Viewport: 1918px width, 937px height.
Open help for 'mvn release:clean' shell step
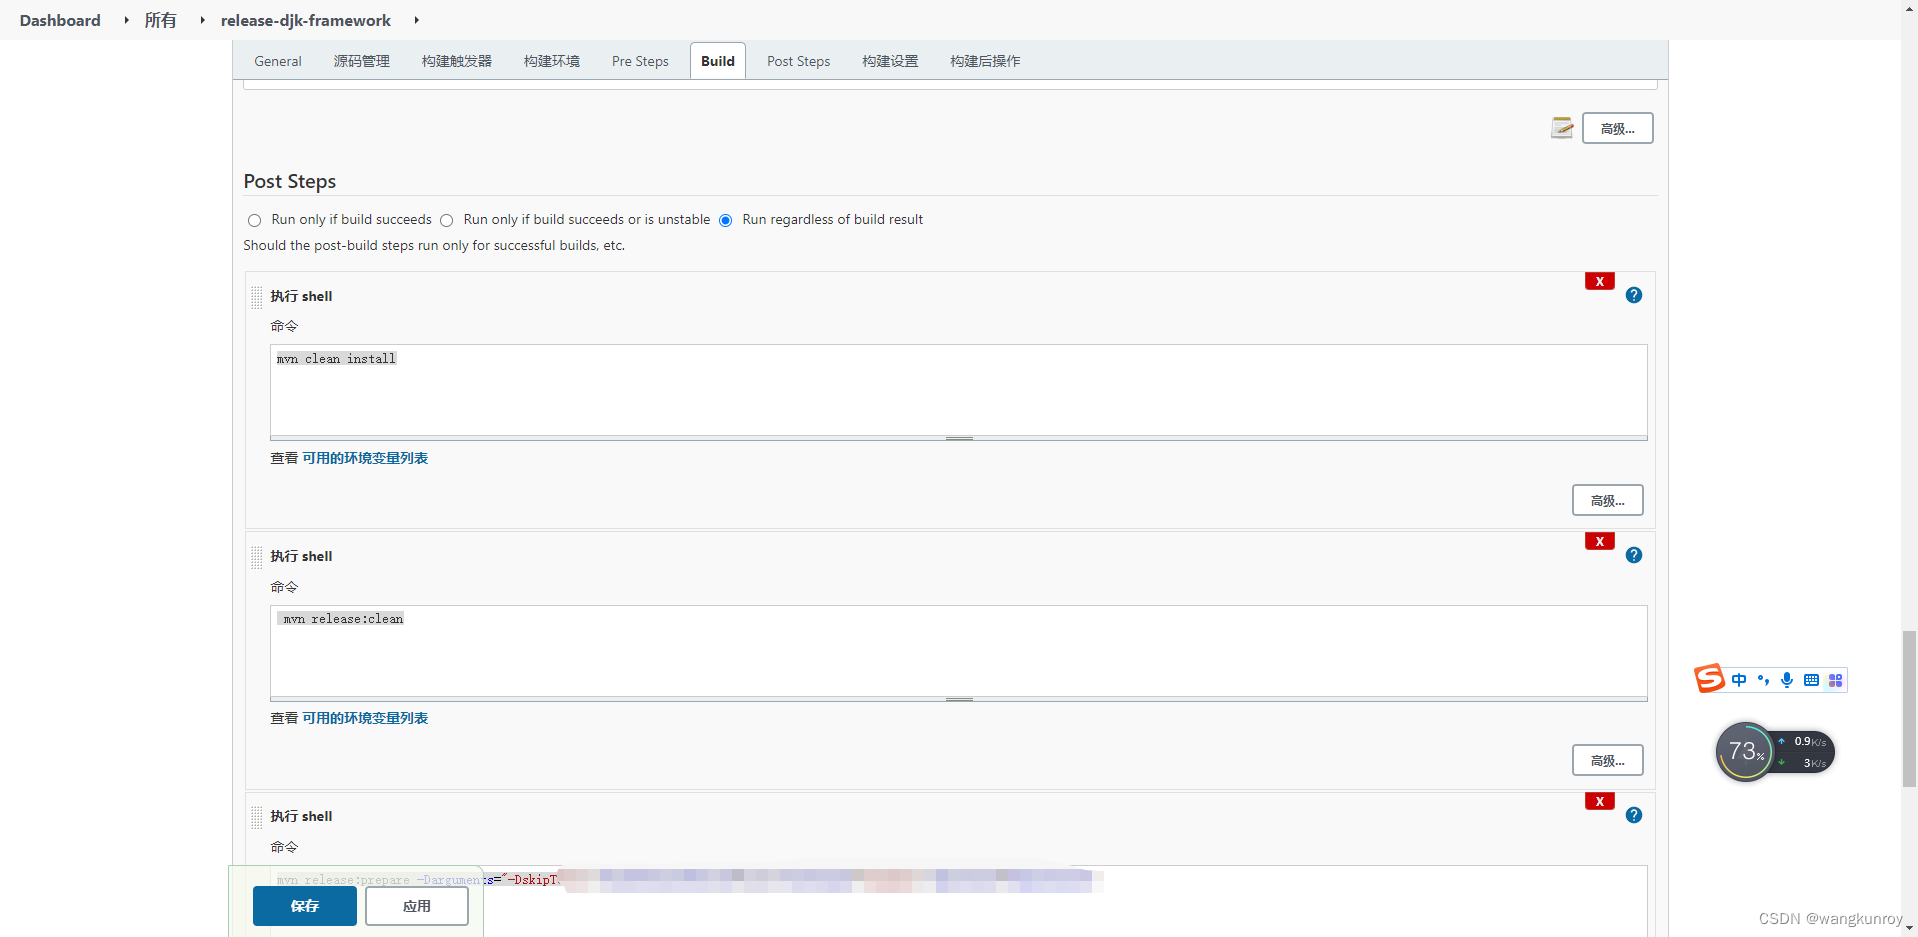click(x=1633, y=555)
